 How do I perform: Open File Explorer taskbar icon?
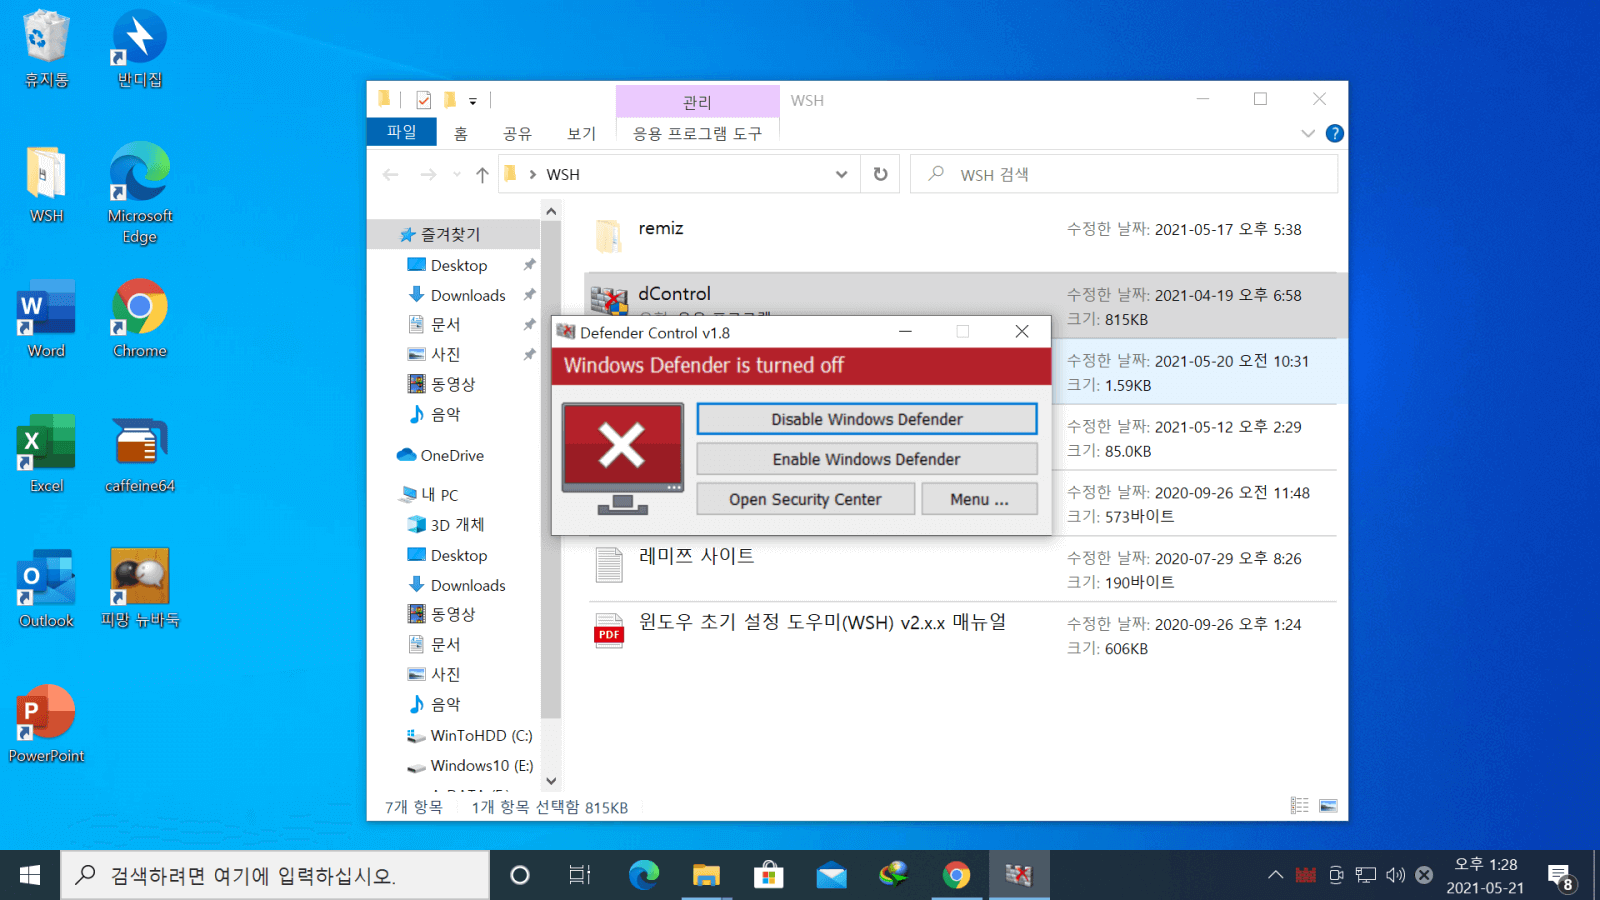click(x=706, y=876)
